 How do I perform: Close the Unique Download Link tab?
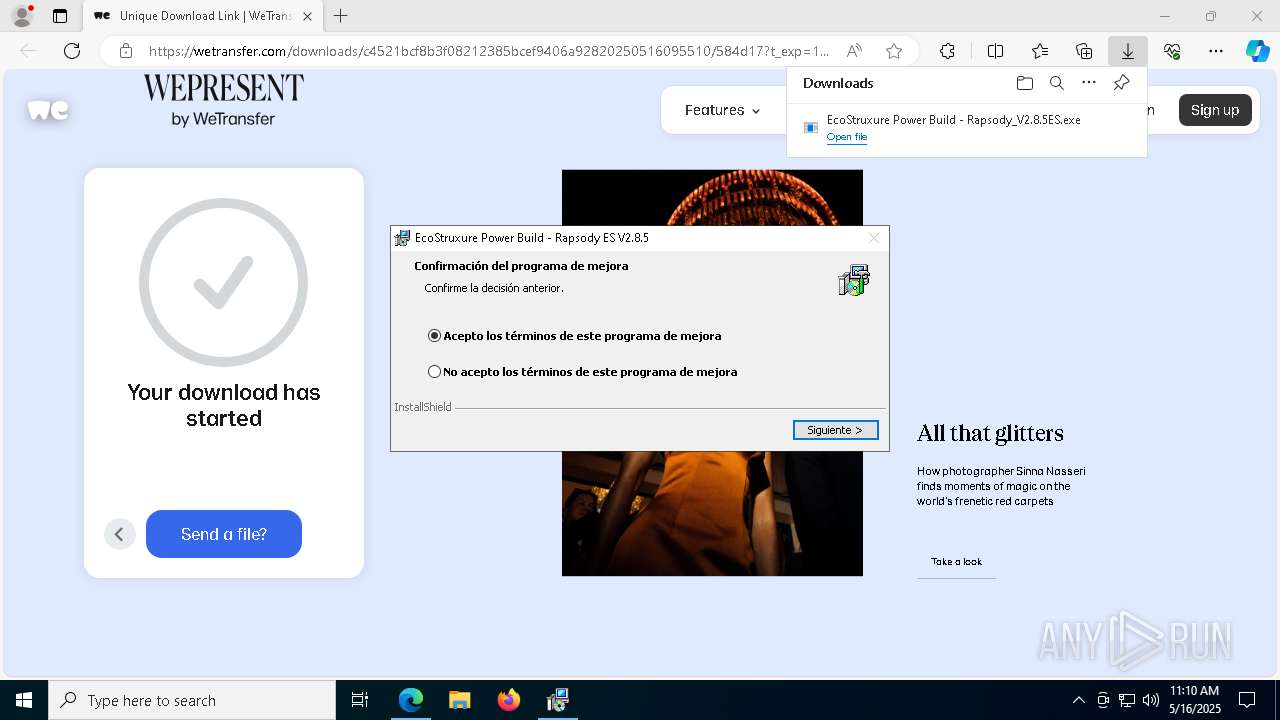(307, 16)
